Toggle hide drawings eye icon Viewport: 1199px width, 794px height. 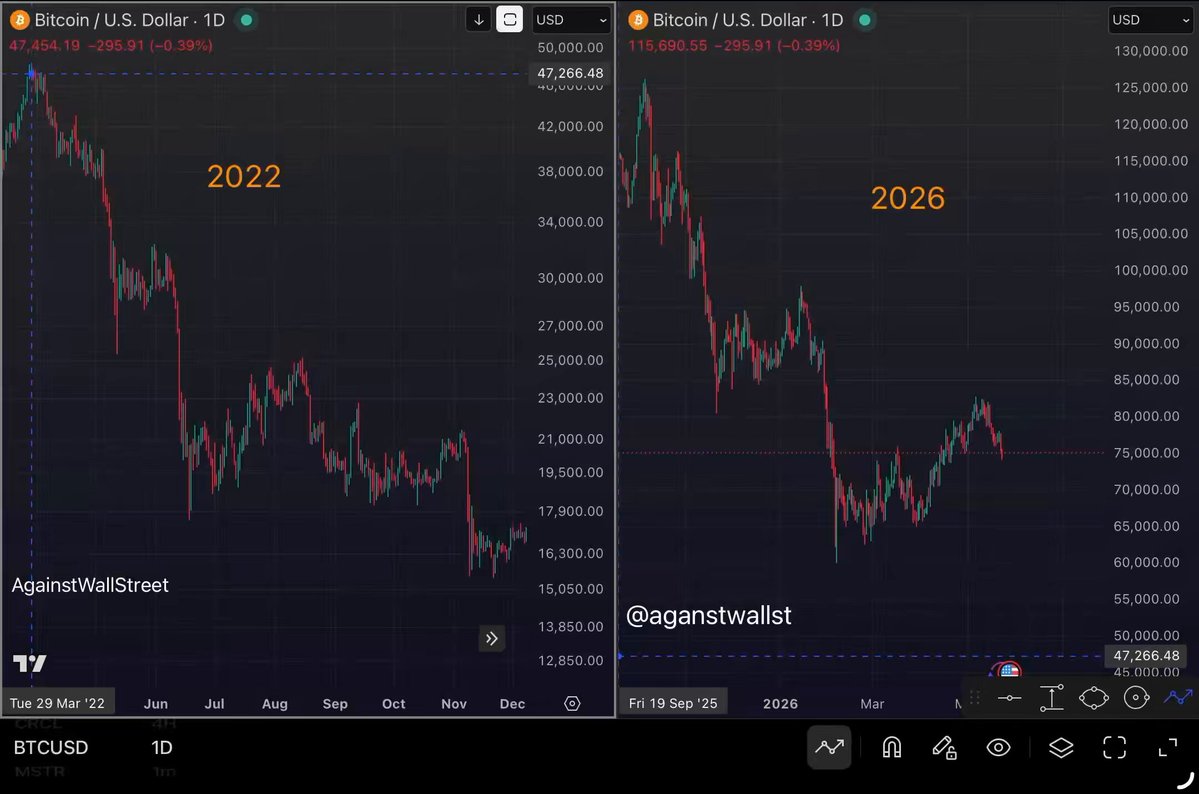pos(998,747)
